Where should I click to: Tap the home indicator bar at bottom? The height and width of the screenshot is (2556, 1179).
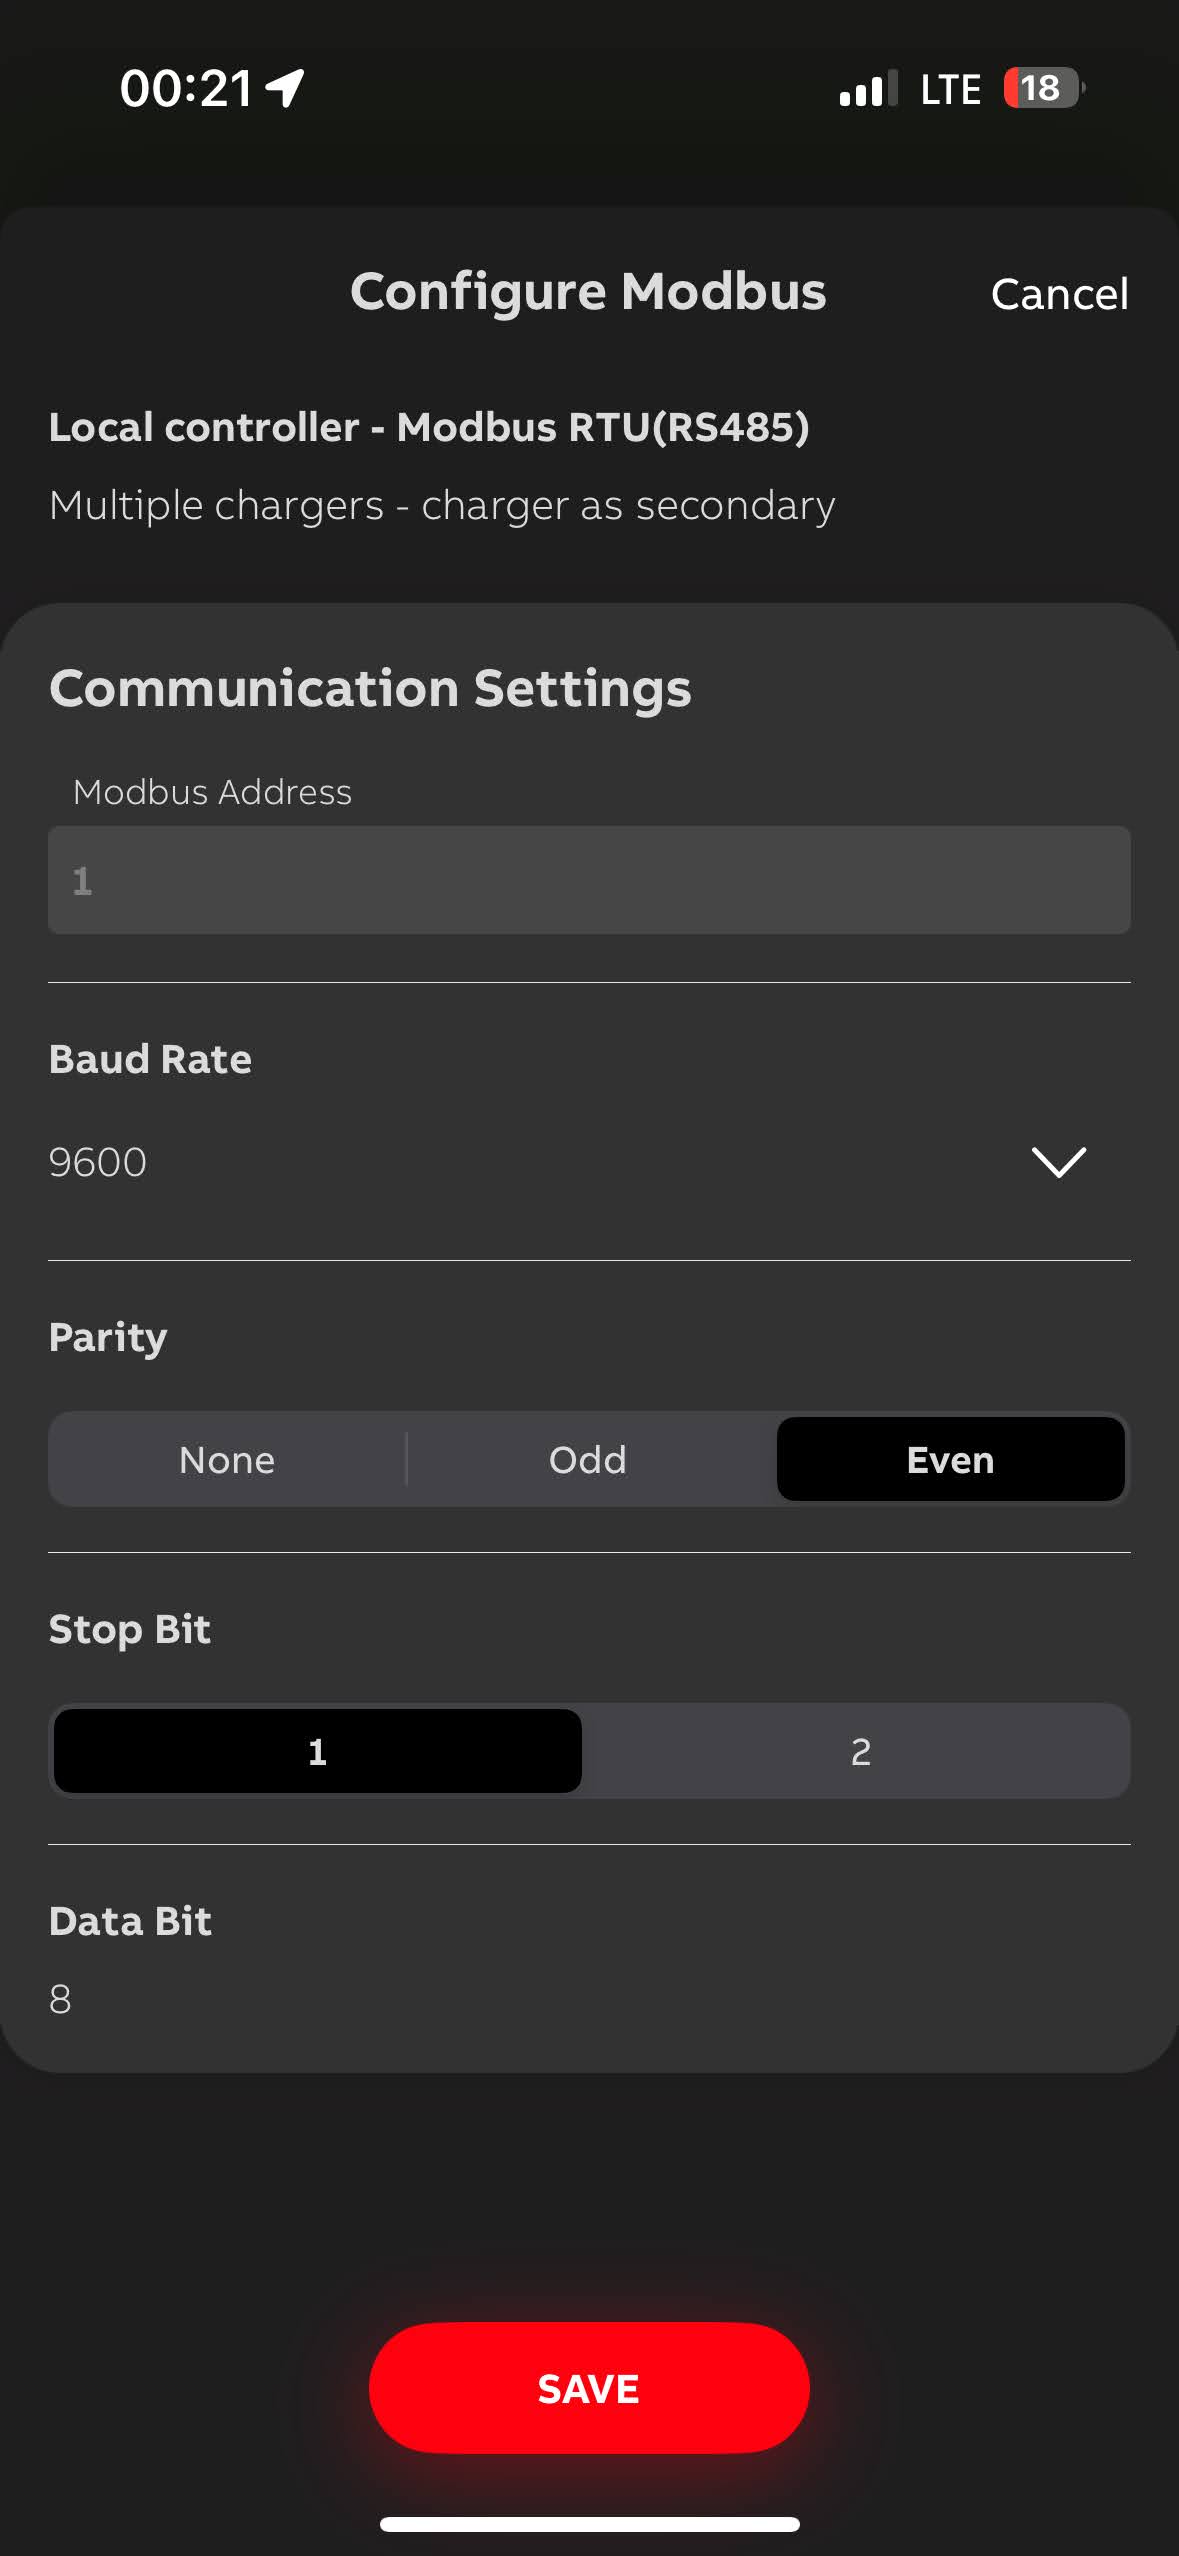589,2524
